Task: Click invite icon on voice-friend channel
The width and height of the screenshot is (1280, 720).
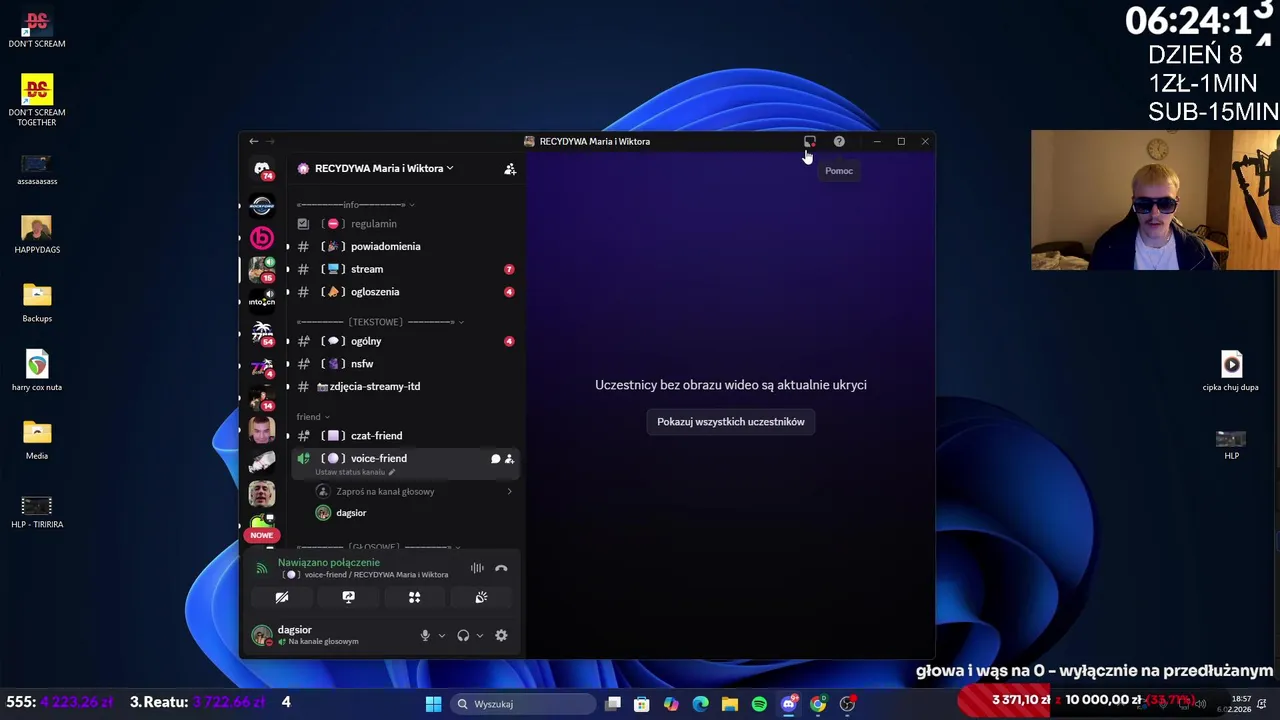Action: coord(509,459)
